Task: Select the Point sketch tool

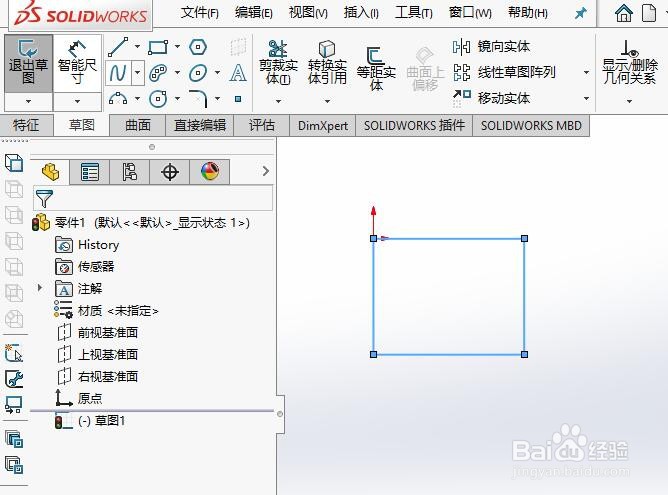Action: [238, 99]
